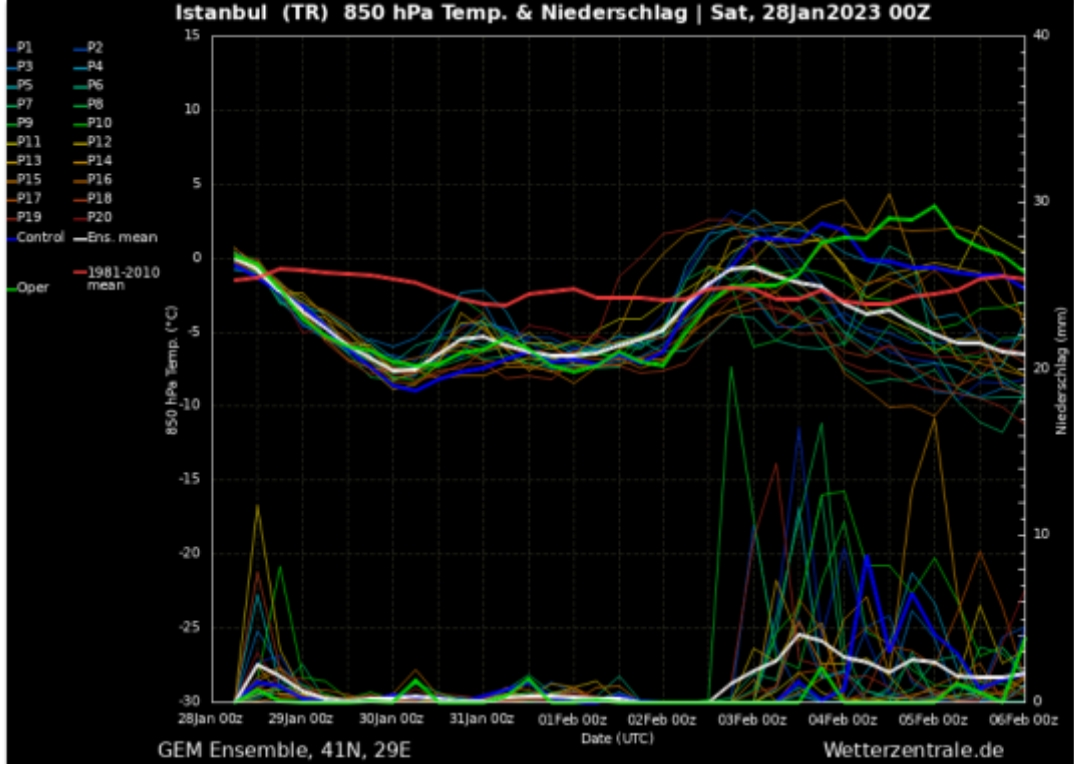Click the Date (UTC) axis label
The height and width of the screenshot is (764, 1074).
pos(617,737)
